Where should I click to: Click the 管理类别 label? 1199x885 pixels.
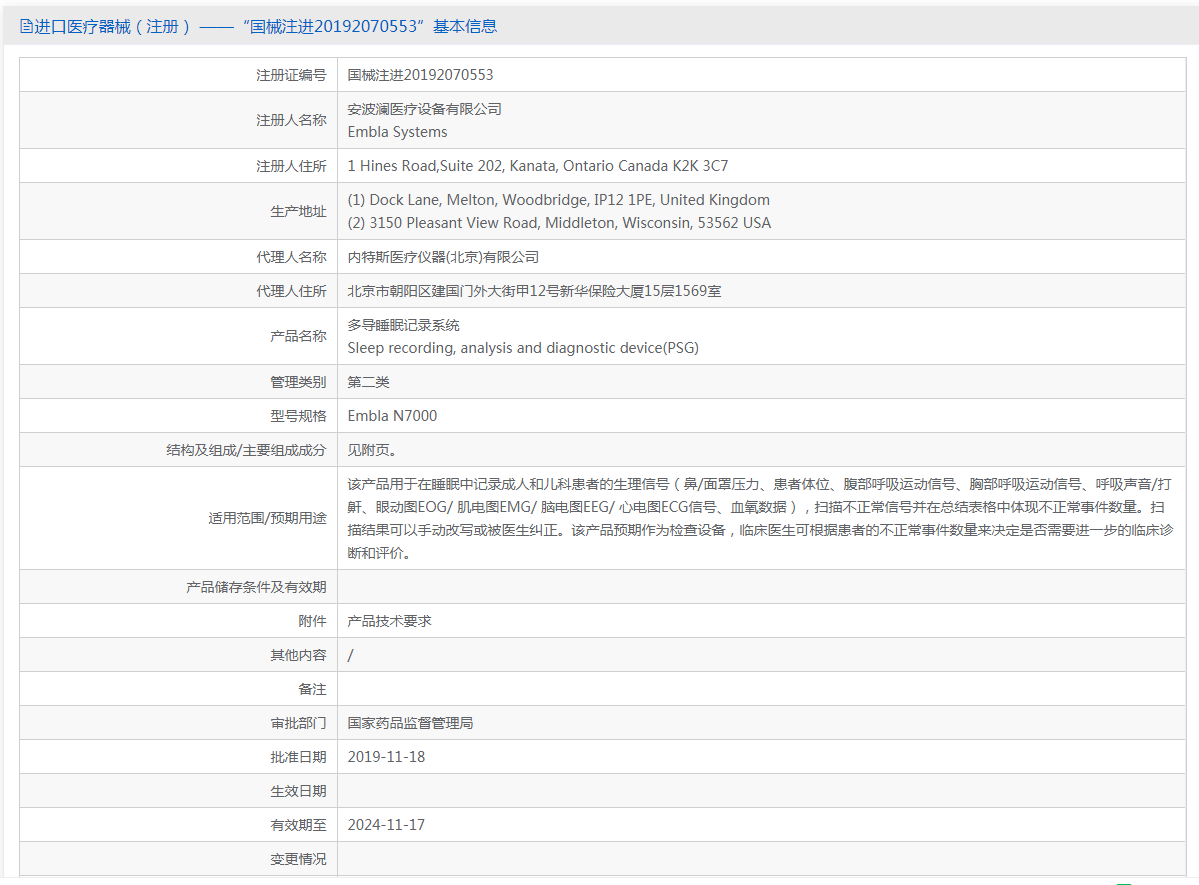tap(297, 382)
